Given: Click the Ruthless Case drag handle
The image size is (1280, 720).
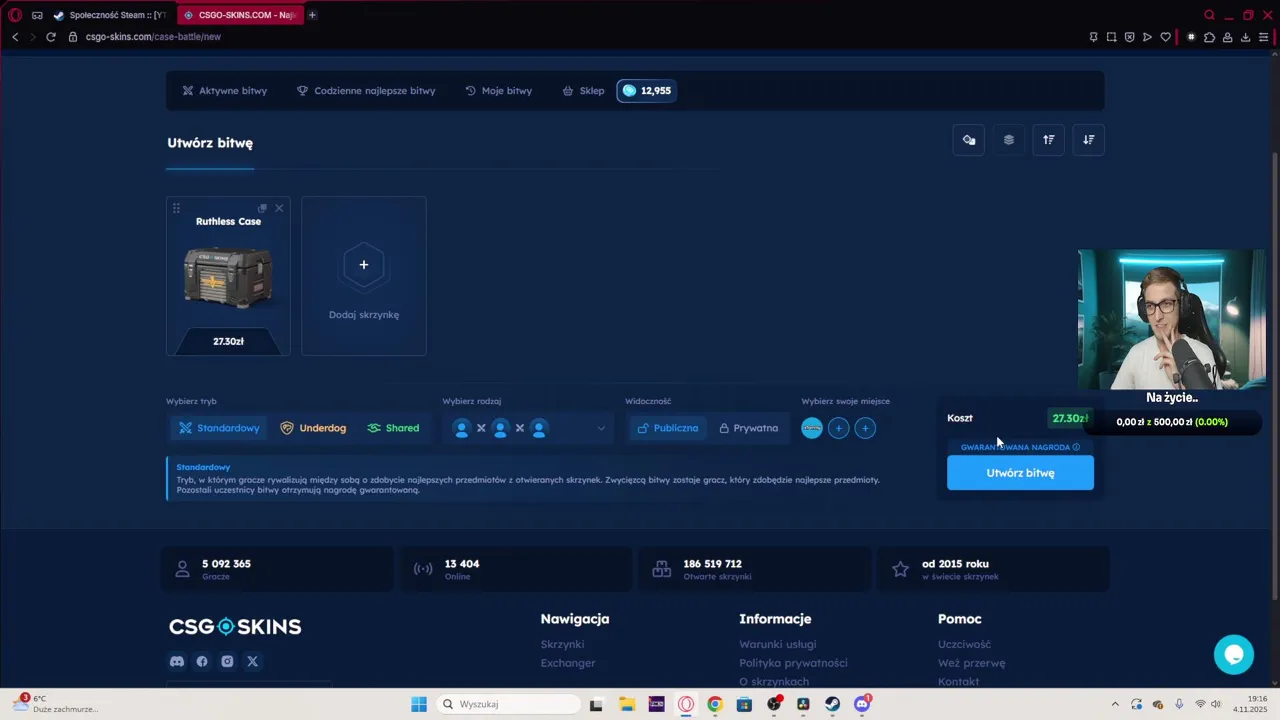Looking at the screenshot, I should (x=176, y=208).
